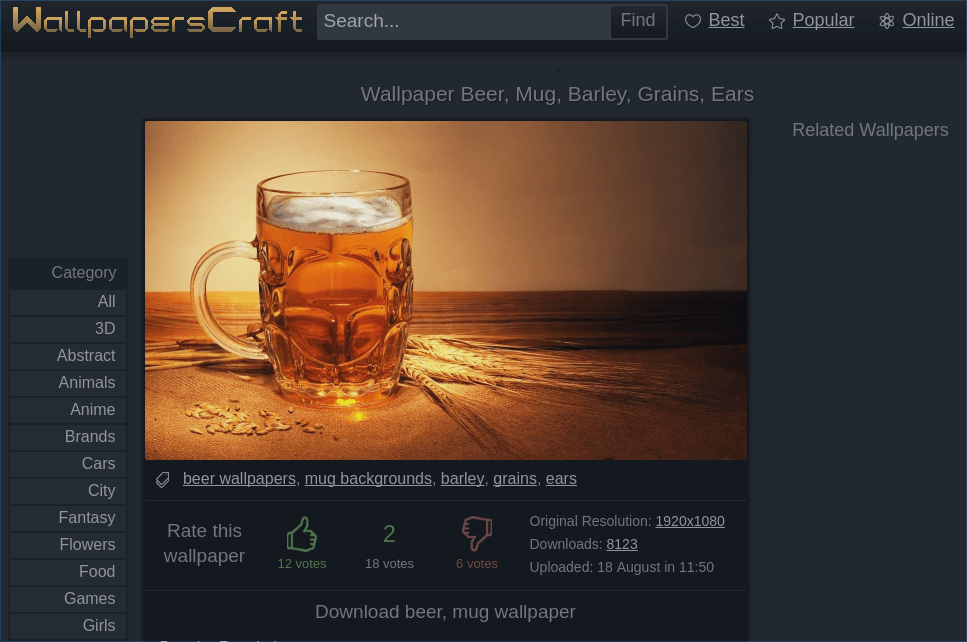Click the tag icon beside the tag list
The image size is (967, 642).
pyautogui.click(x=162, y=479)
